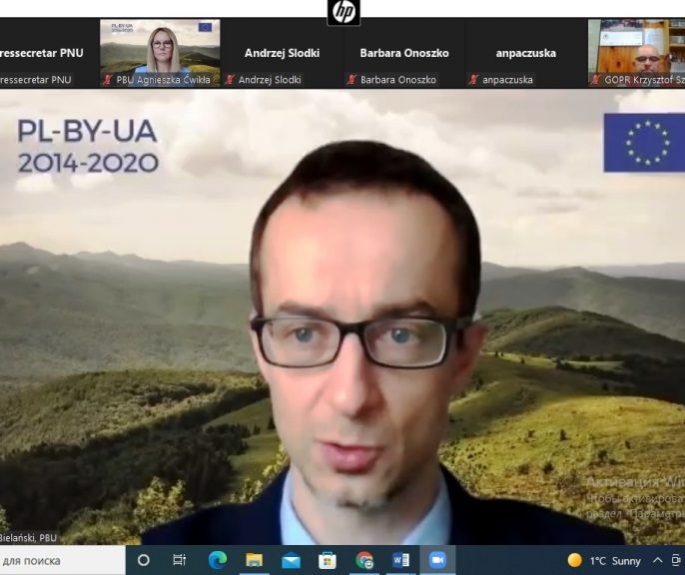
Task: Select the Barbara Onoszko participant tile
Action: (x=404, y=53)
